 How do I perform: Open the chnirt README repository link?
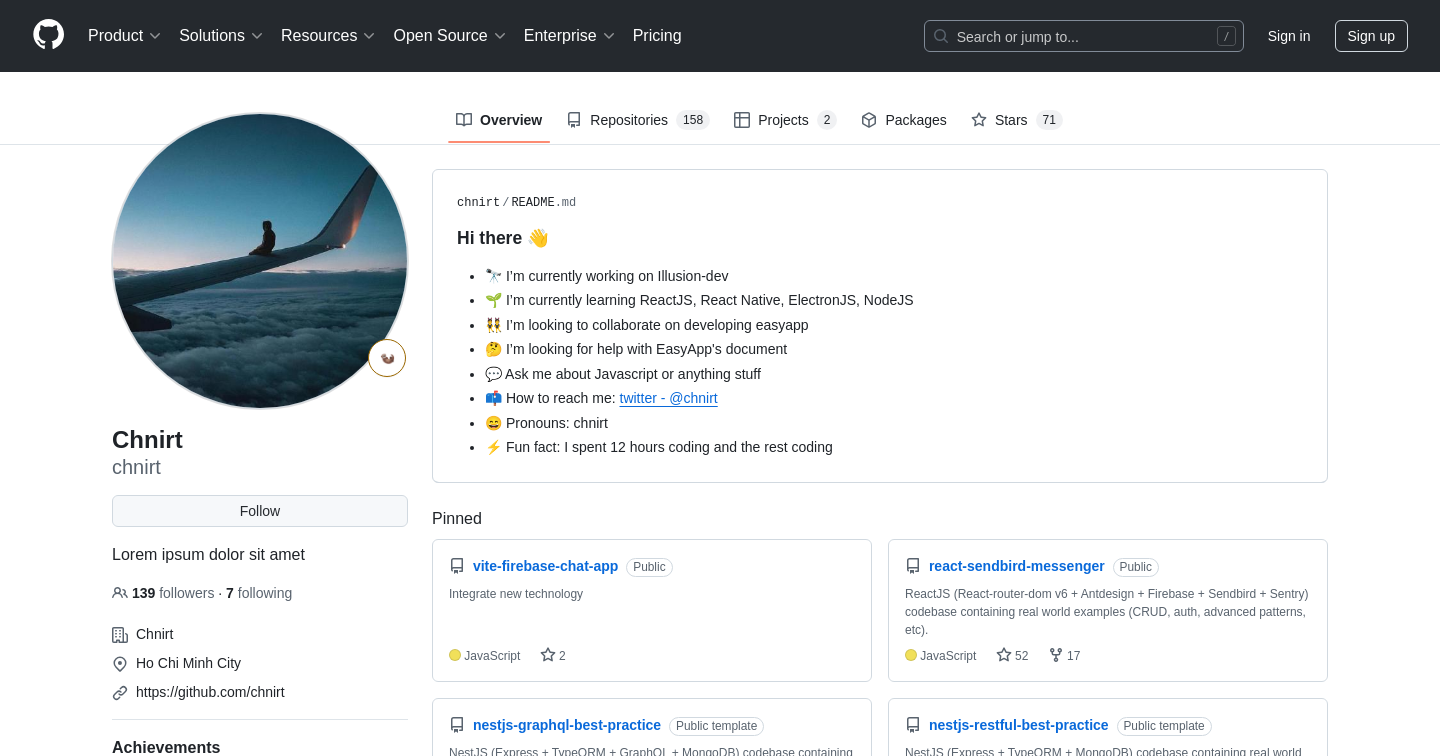pyautogui.click(x=478, y=203)
